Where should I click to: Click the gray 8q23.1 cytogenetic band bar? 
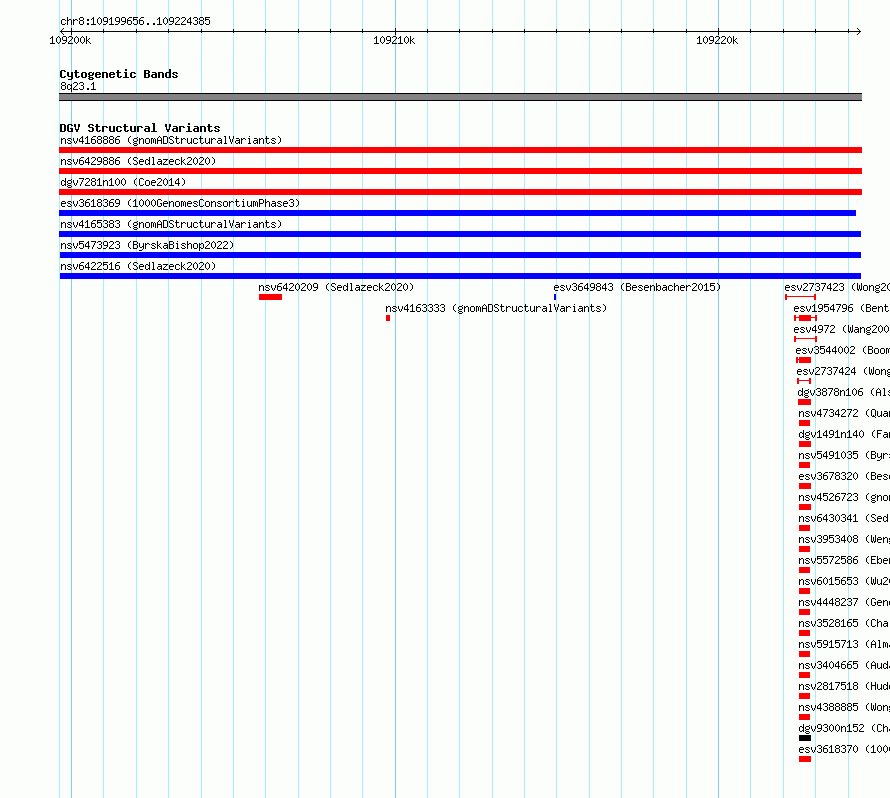(460, 97)
